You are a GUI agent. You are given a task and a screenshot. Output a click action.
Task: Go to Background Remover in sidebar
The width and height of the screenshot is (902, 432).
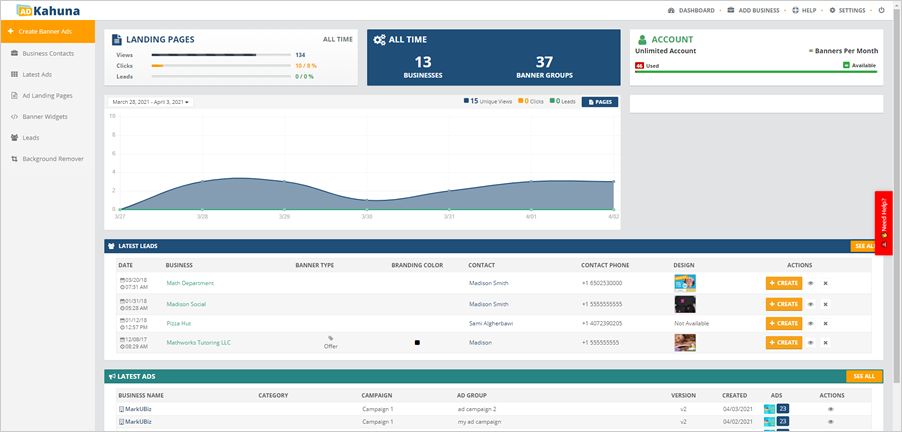click(x=53, y=158)
